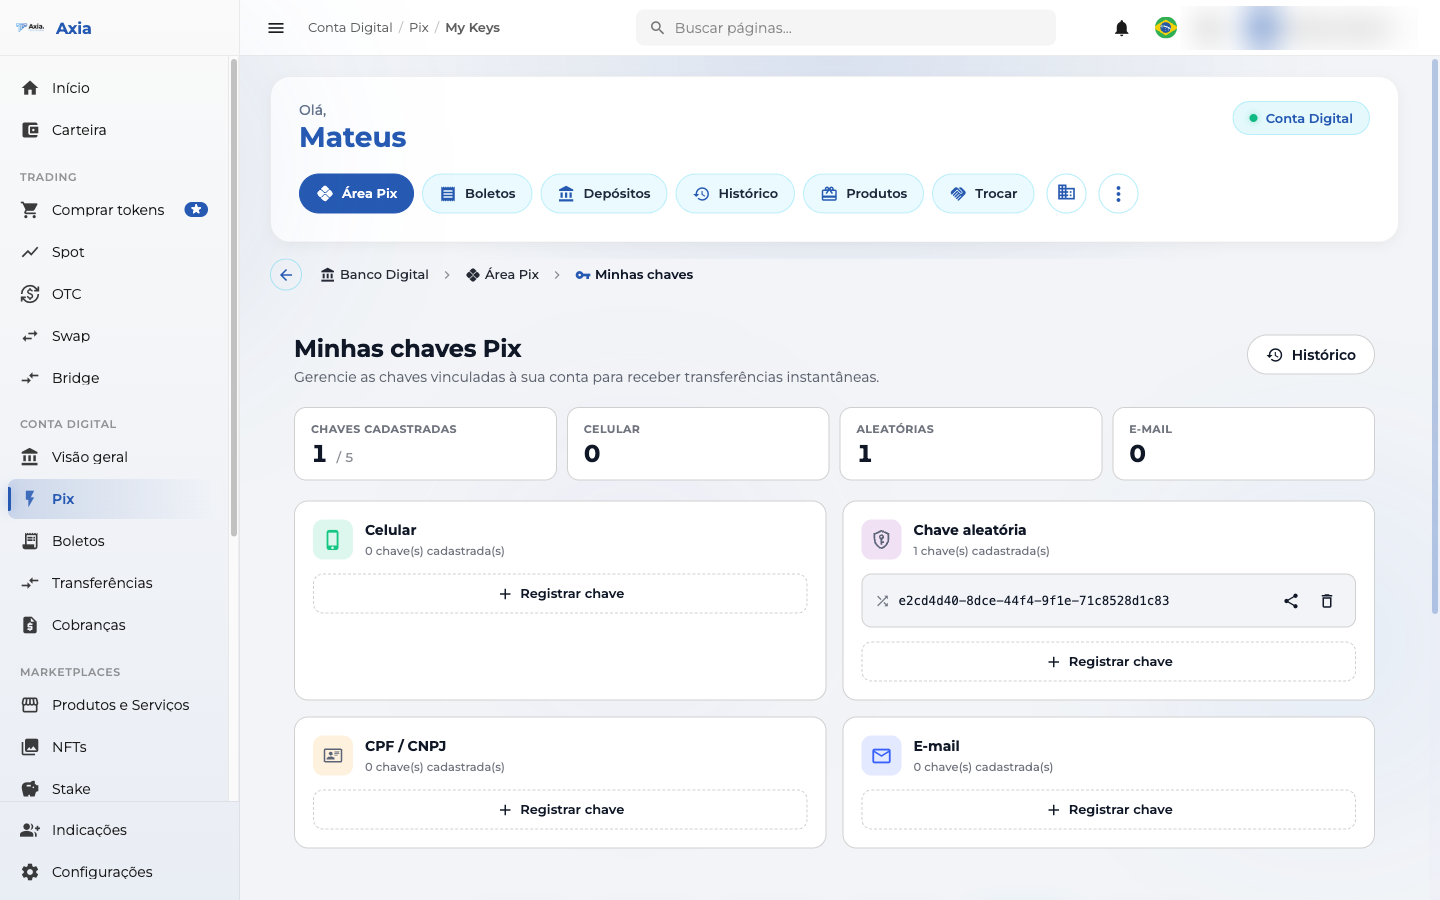Register a new E-mail key
The image size is (1440, 900).
point(1109,810)
